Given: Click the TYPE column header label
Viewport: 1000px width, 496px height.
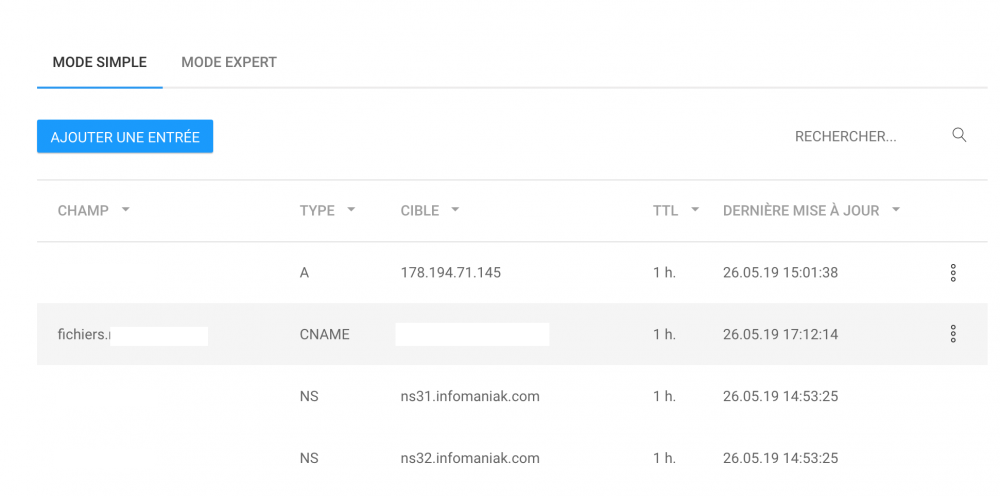Looking at the screenshot, I should pos(317,210).
